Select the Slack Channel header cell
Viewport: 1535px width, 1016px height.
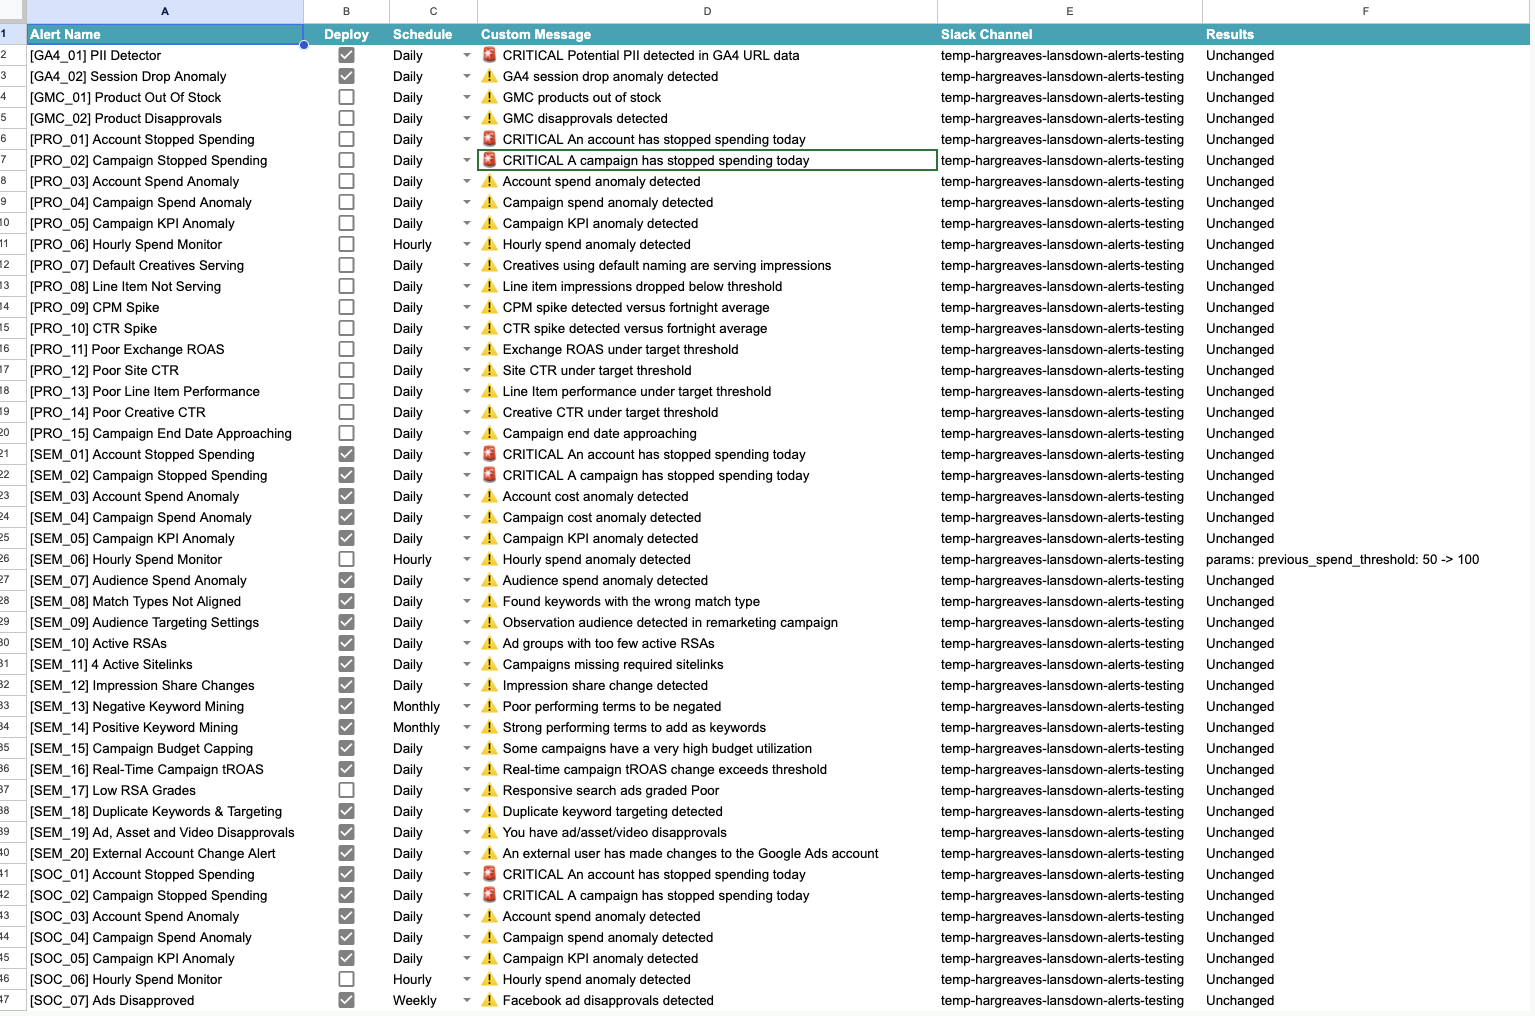pos(1069,34)
